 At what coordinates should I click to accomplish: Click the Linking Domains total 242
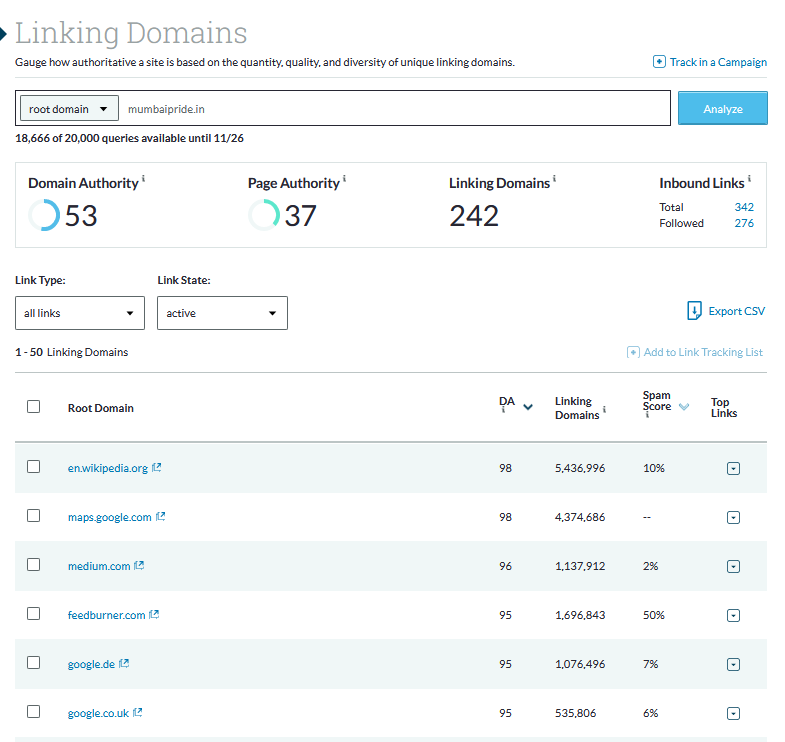[474, 216]
